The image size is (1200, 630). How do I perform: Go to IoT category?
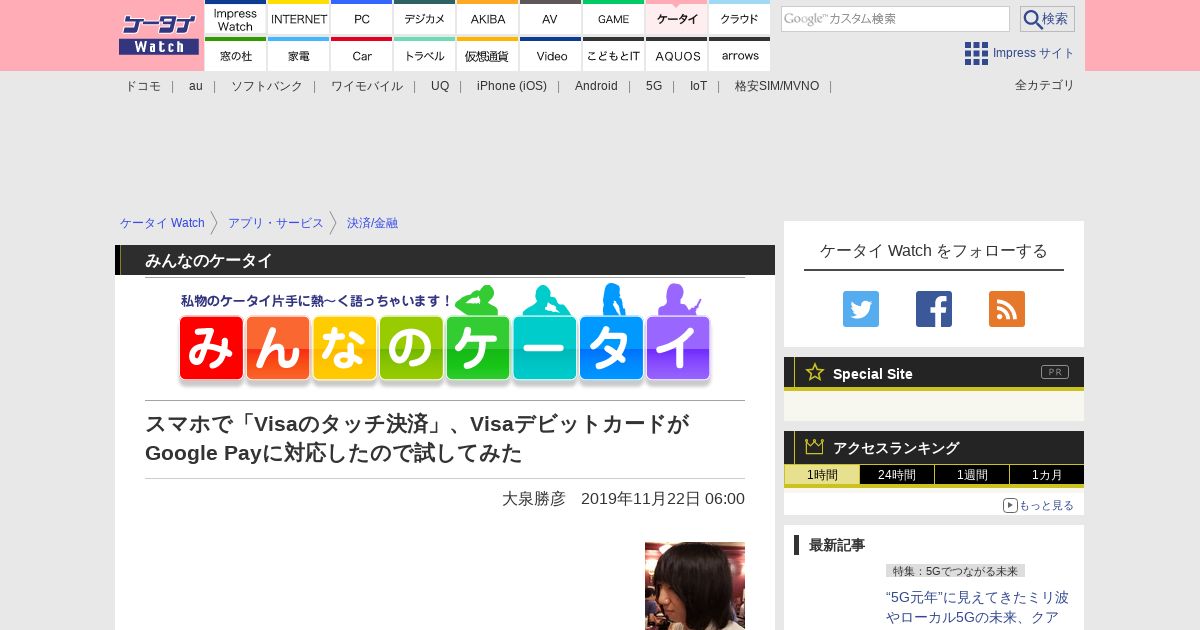click(x=698, y=86)
